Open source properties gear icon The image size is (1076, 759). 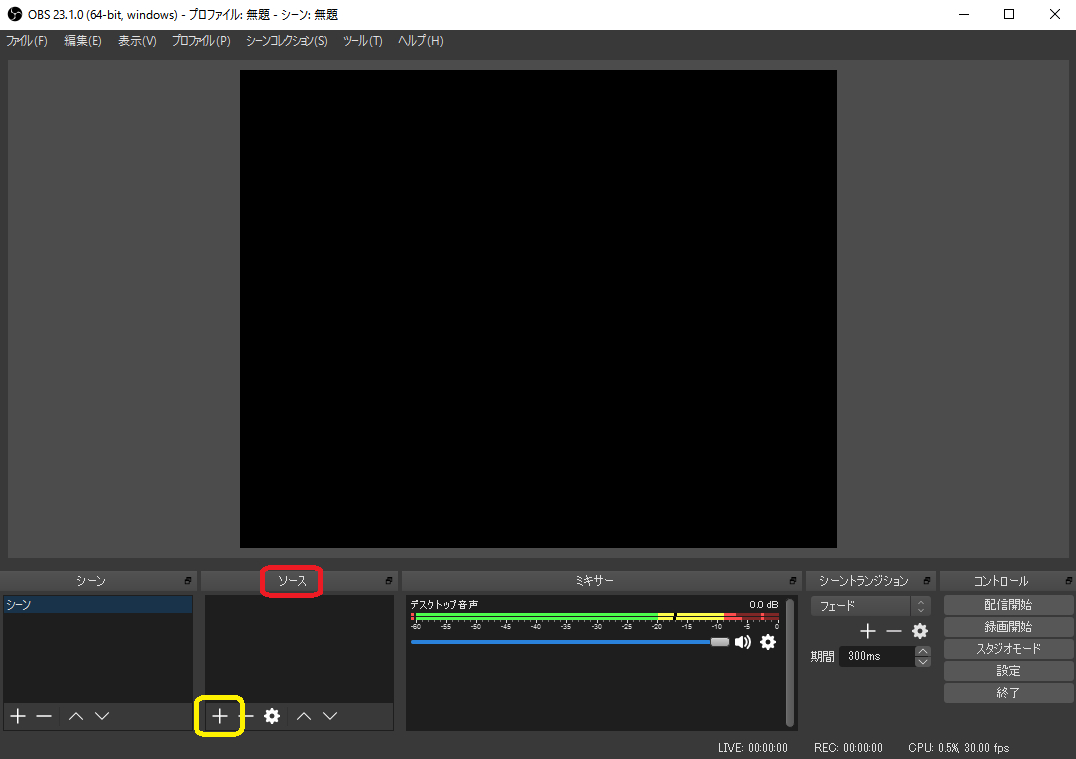272,716
